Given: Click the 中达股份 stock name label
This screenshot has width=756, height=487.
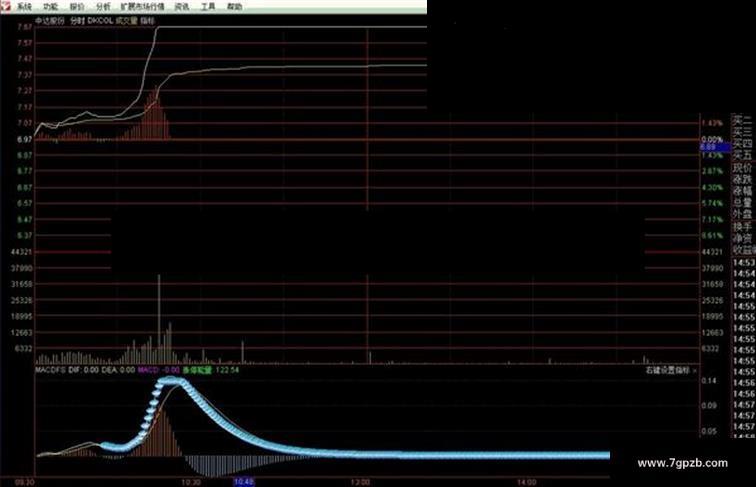Looking at the screenshot, I should [50, 21].
